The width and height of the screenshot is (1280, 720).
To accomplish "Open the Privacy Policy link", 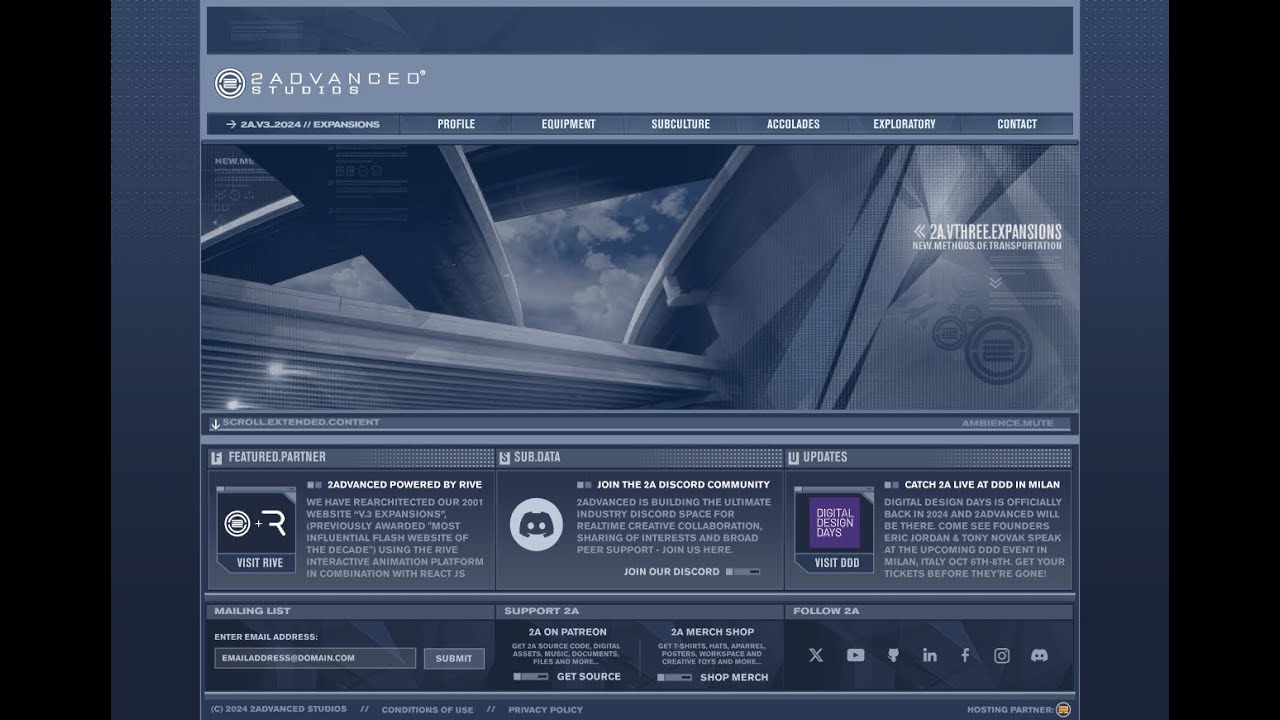I will (x=545, y=710).
